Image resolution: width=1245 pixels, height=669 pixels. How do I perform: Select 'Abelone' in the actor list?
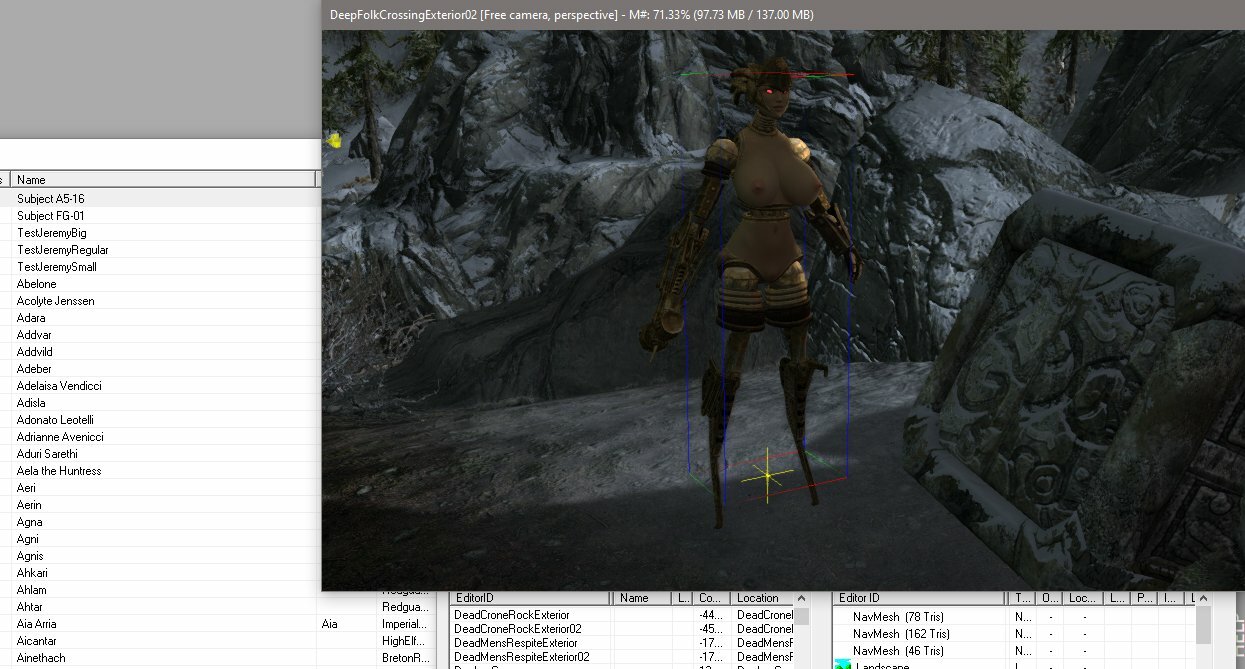tap(37, 284)
